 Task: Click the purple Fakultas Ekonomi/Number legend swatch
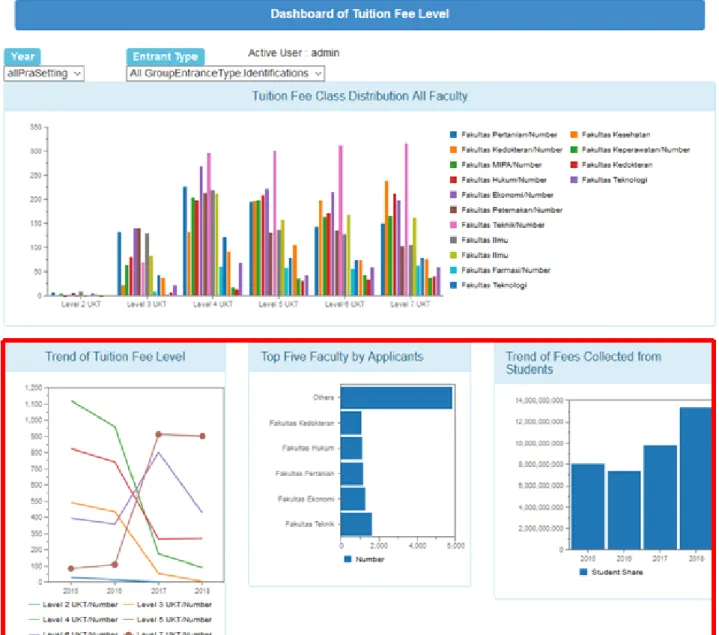(454, 195)
